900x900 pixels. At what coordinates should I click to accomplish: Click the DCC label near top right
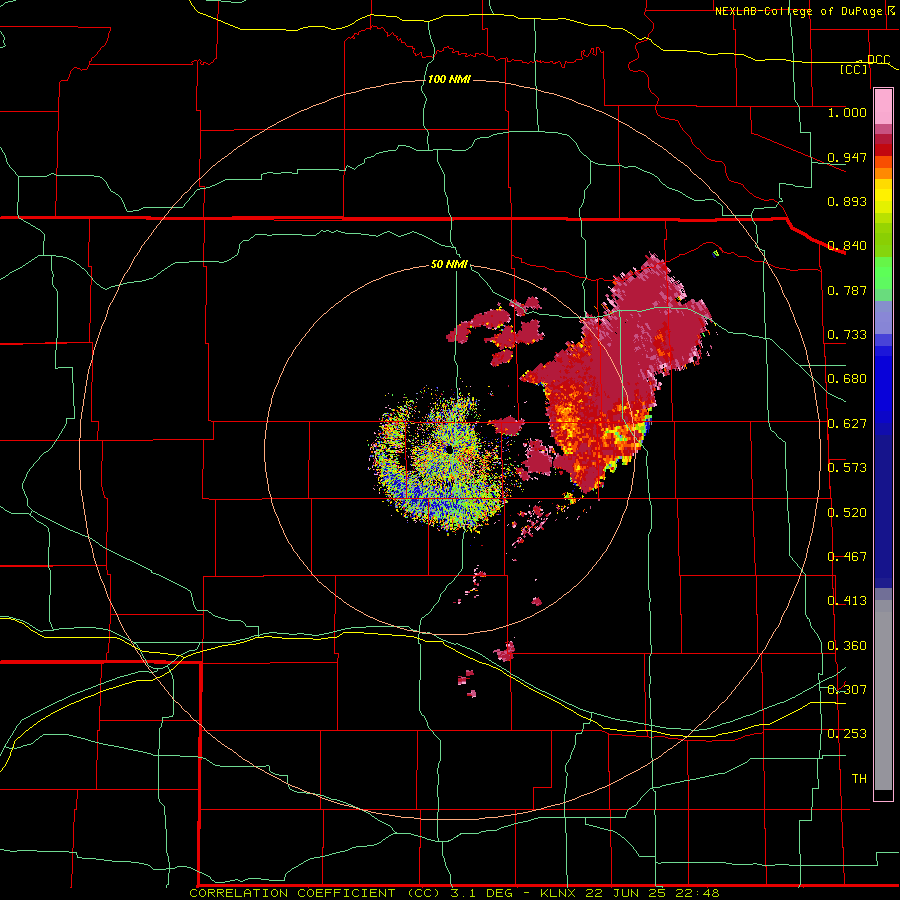(x=878, y=60)
